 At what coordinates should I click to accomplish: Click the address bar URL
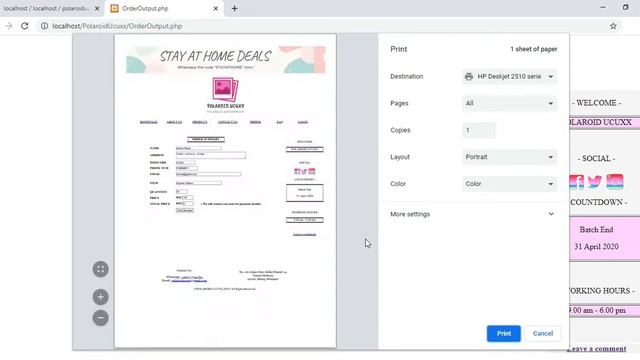click(117, 26)
